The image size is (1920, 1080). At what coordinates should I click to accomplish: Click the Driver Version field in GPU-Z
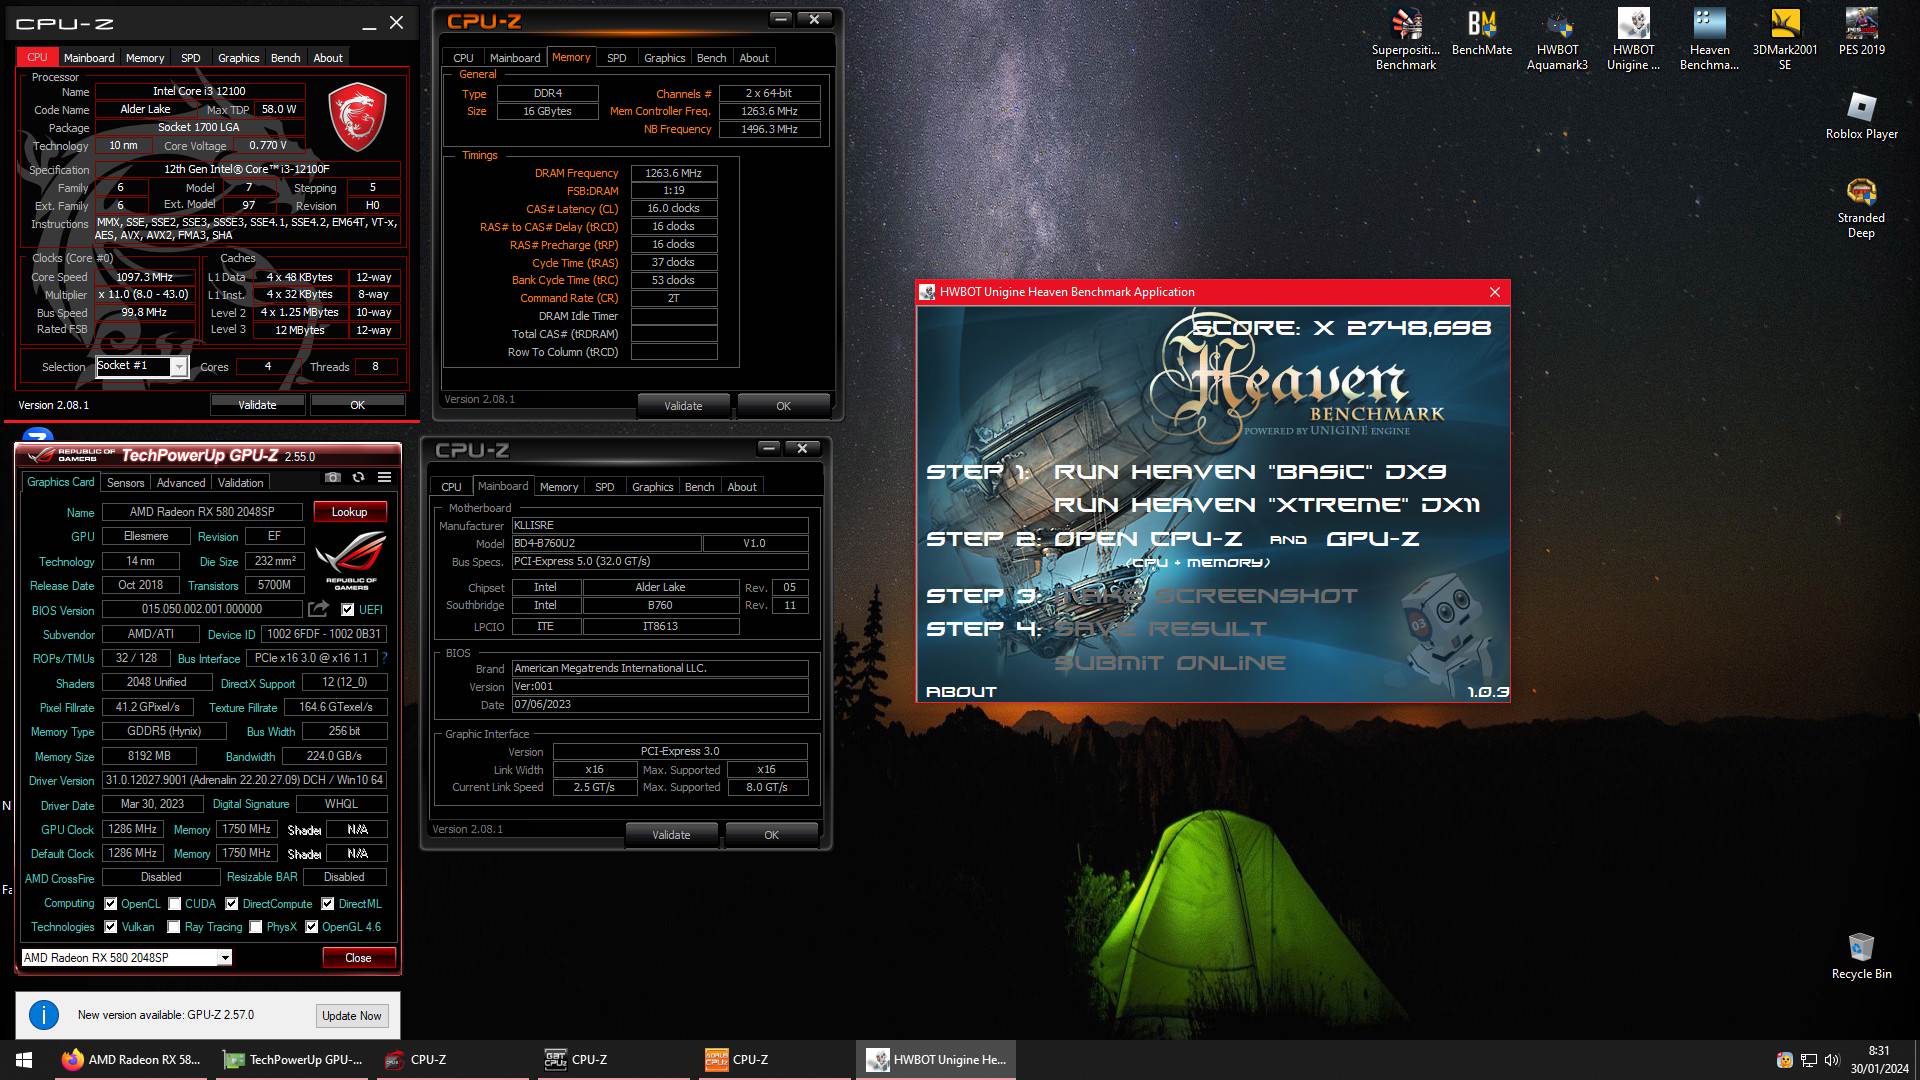coord(244,780)
